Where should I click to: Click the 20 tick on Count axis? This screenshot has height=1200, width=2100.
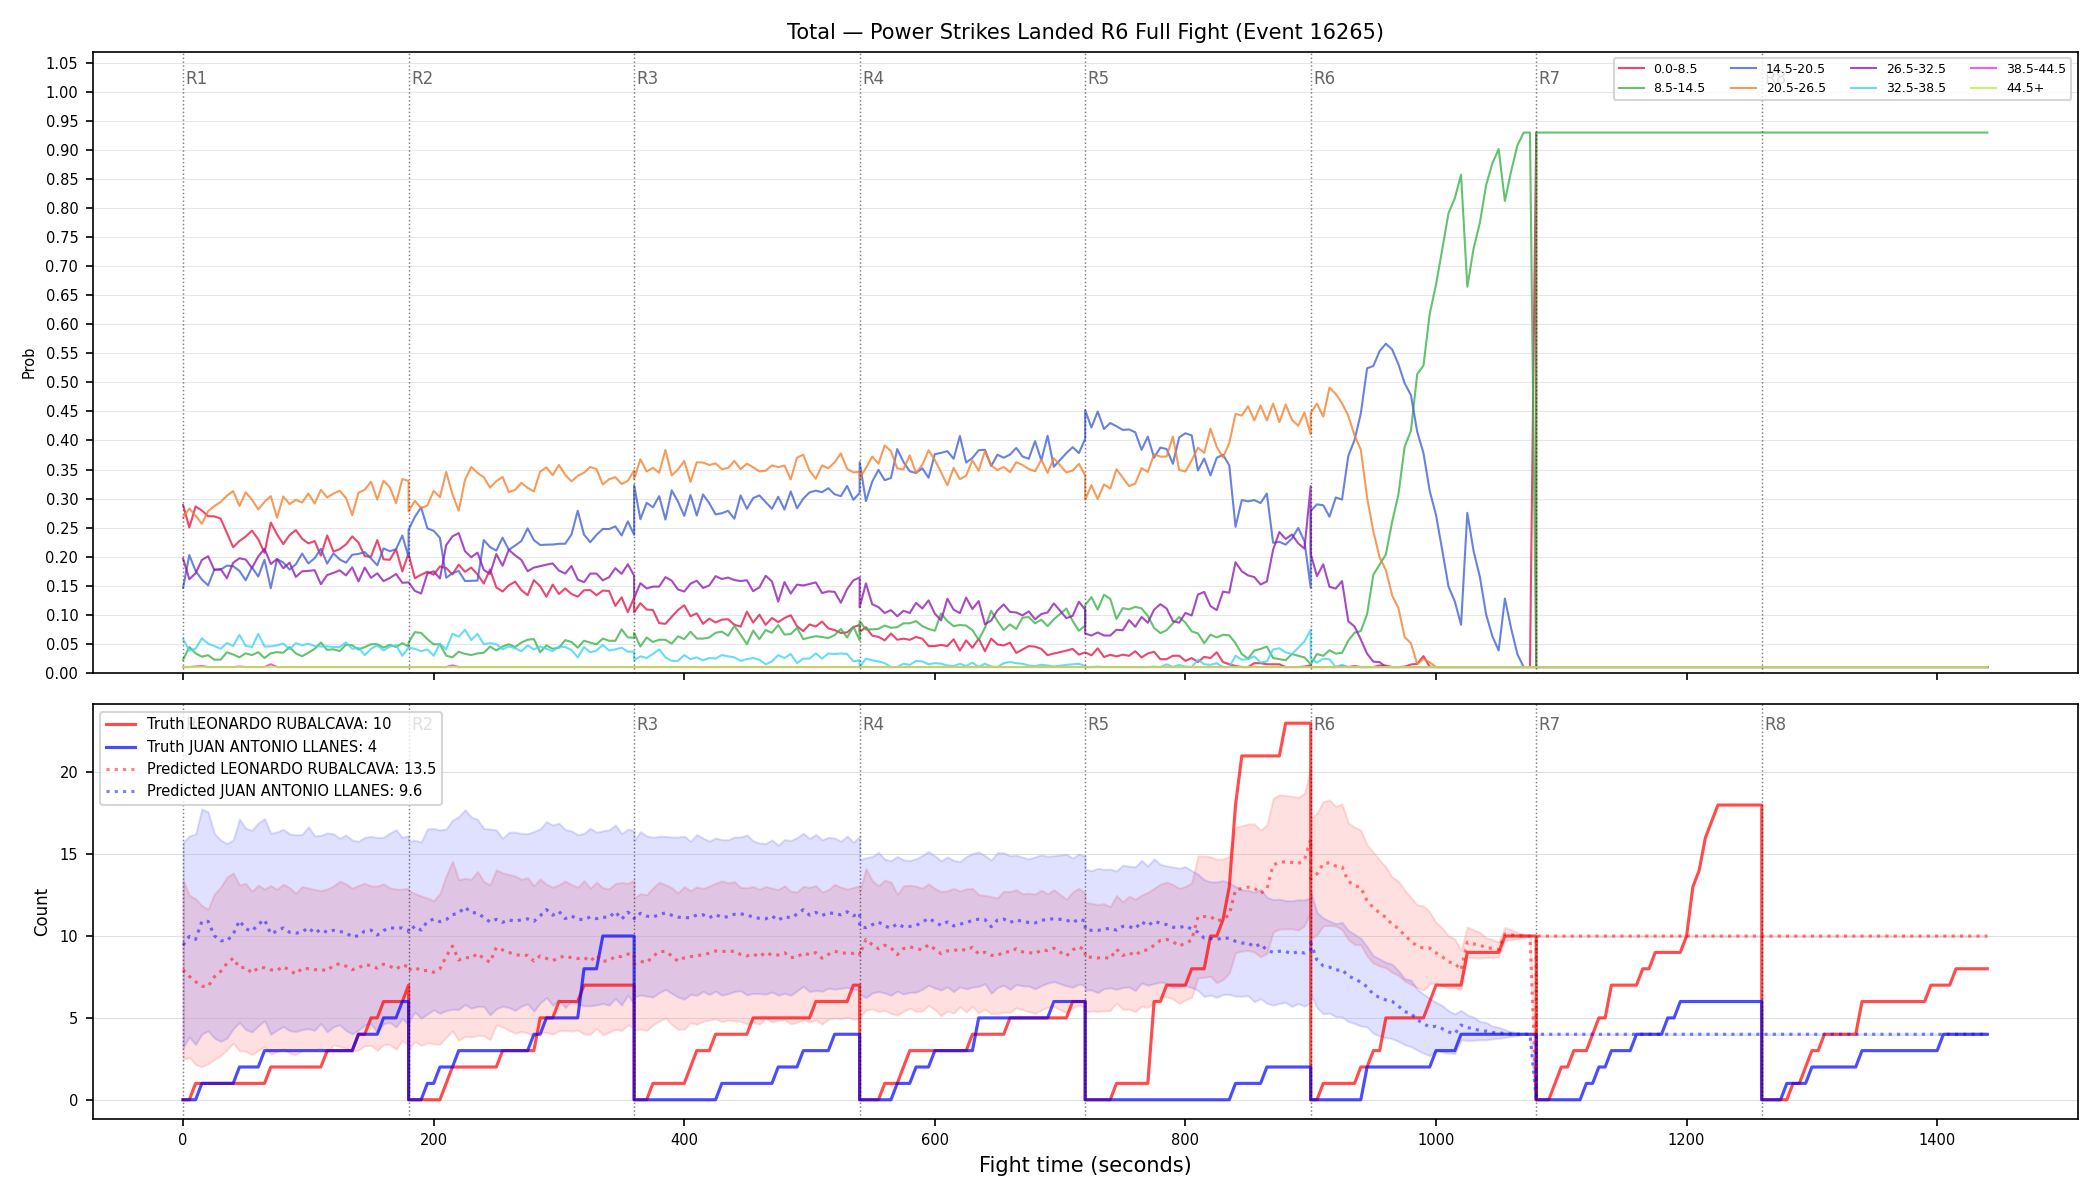68,772
